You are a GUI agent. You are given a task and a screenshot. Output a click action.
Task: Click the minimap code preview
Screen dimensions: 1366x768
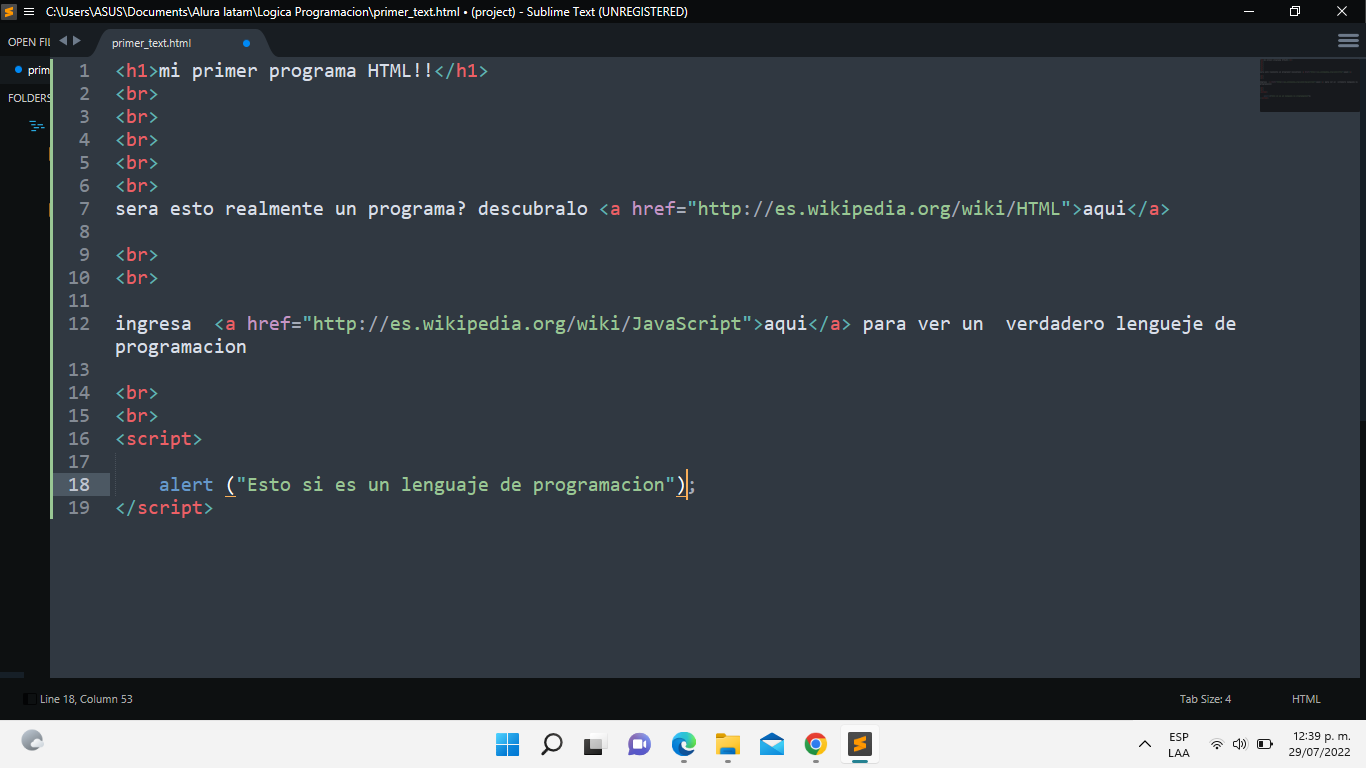[x=1310, y=84]
